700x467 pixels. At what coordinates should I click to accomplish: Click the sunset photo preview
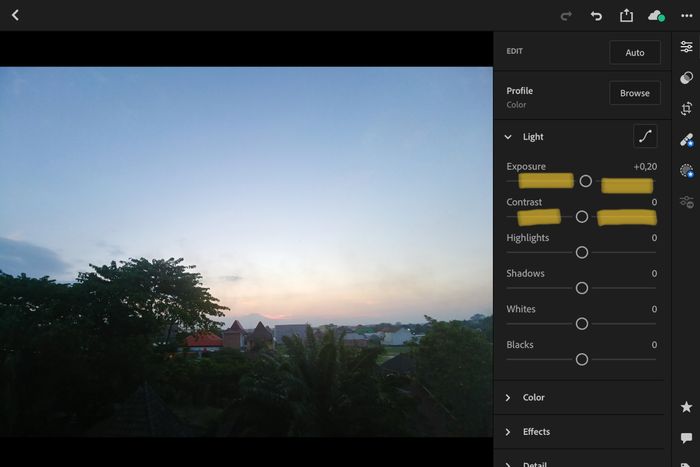pos(246,252)
